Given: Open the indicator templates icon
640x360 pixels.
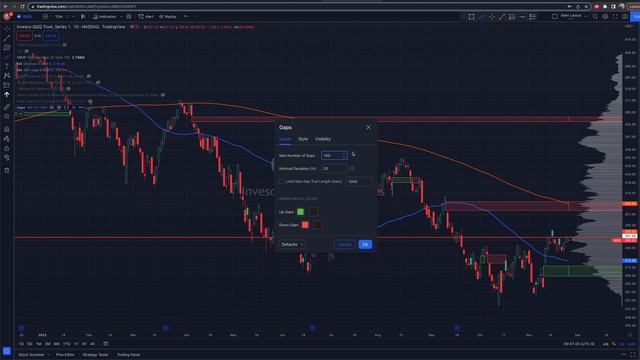Looking at the screenshot, I should click(129, 17).
